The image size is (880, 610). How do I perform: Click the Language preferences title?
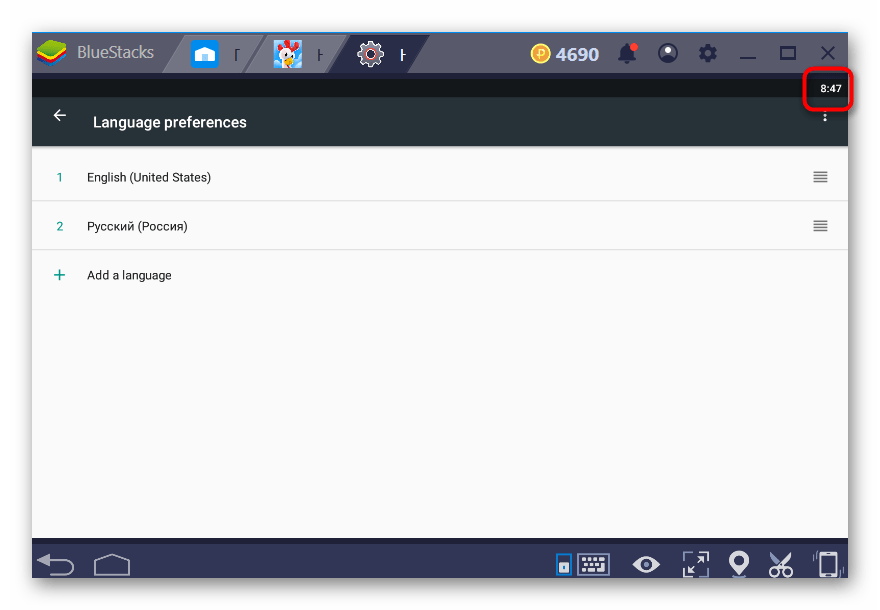tap(169, 122)
